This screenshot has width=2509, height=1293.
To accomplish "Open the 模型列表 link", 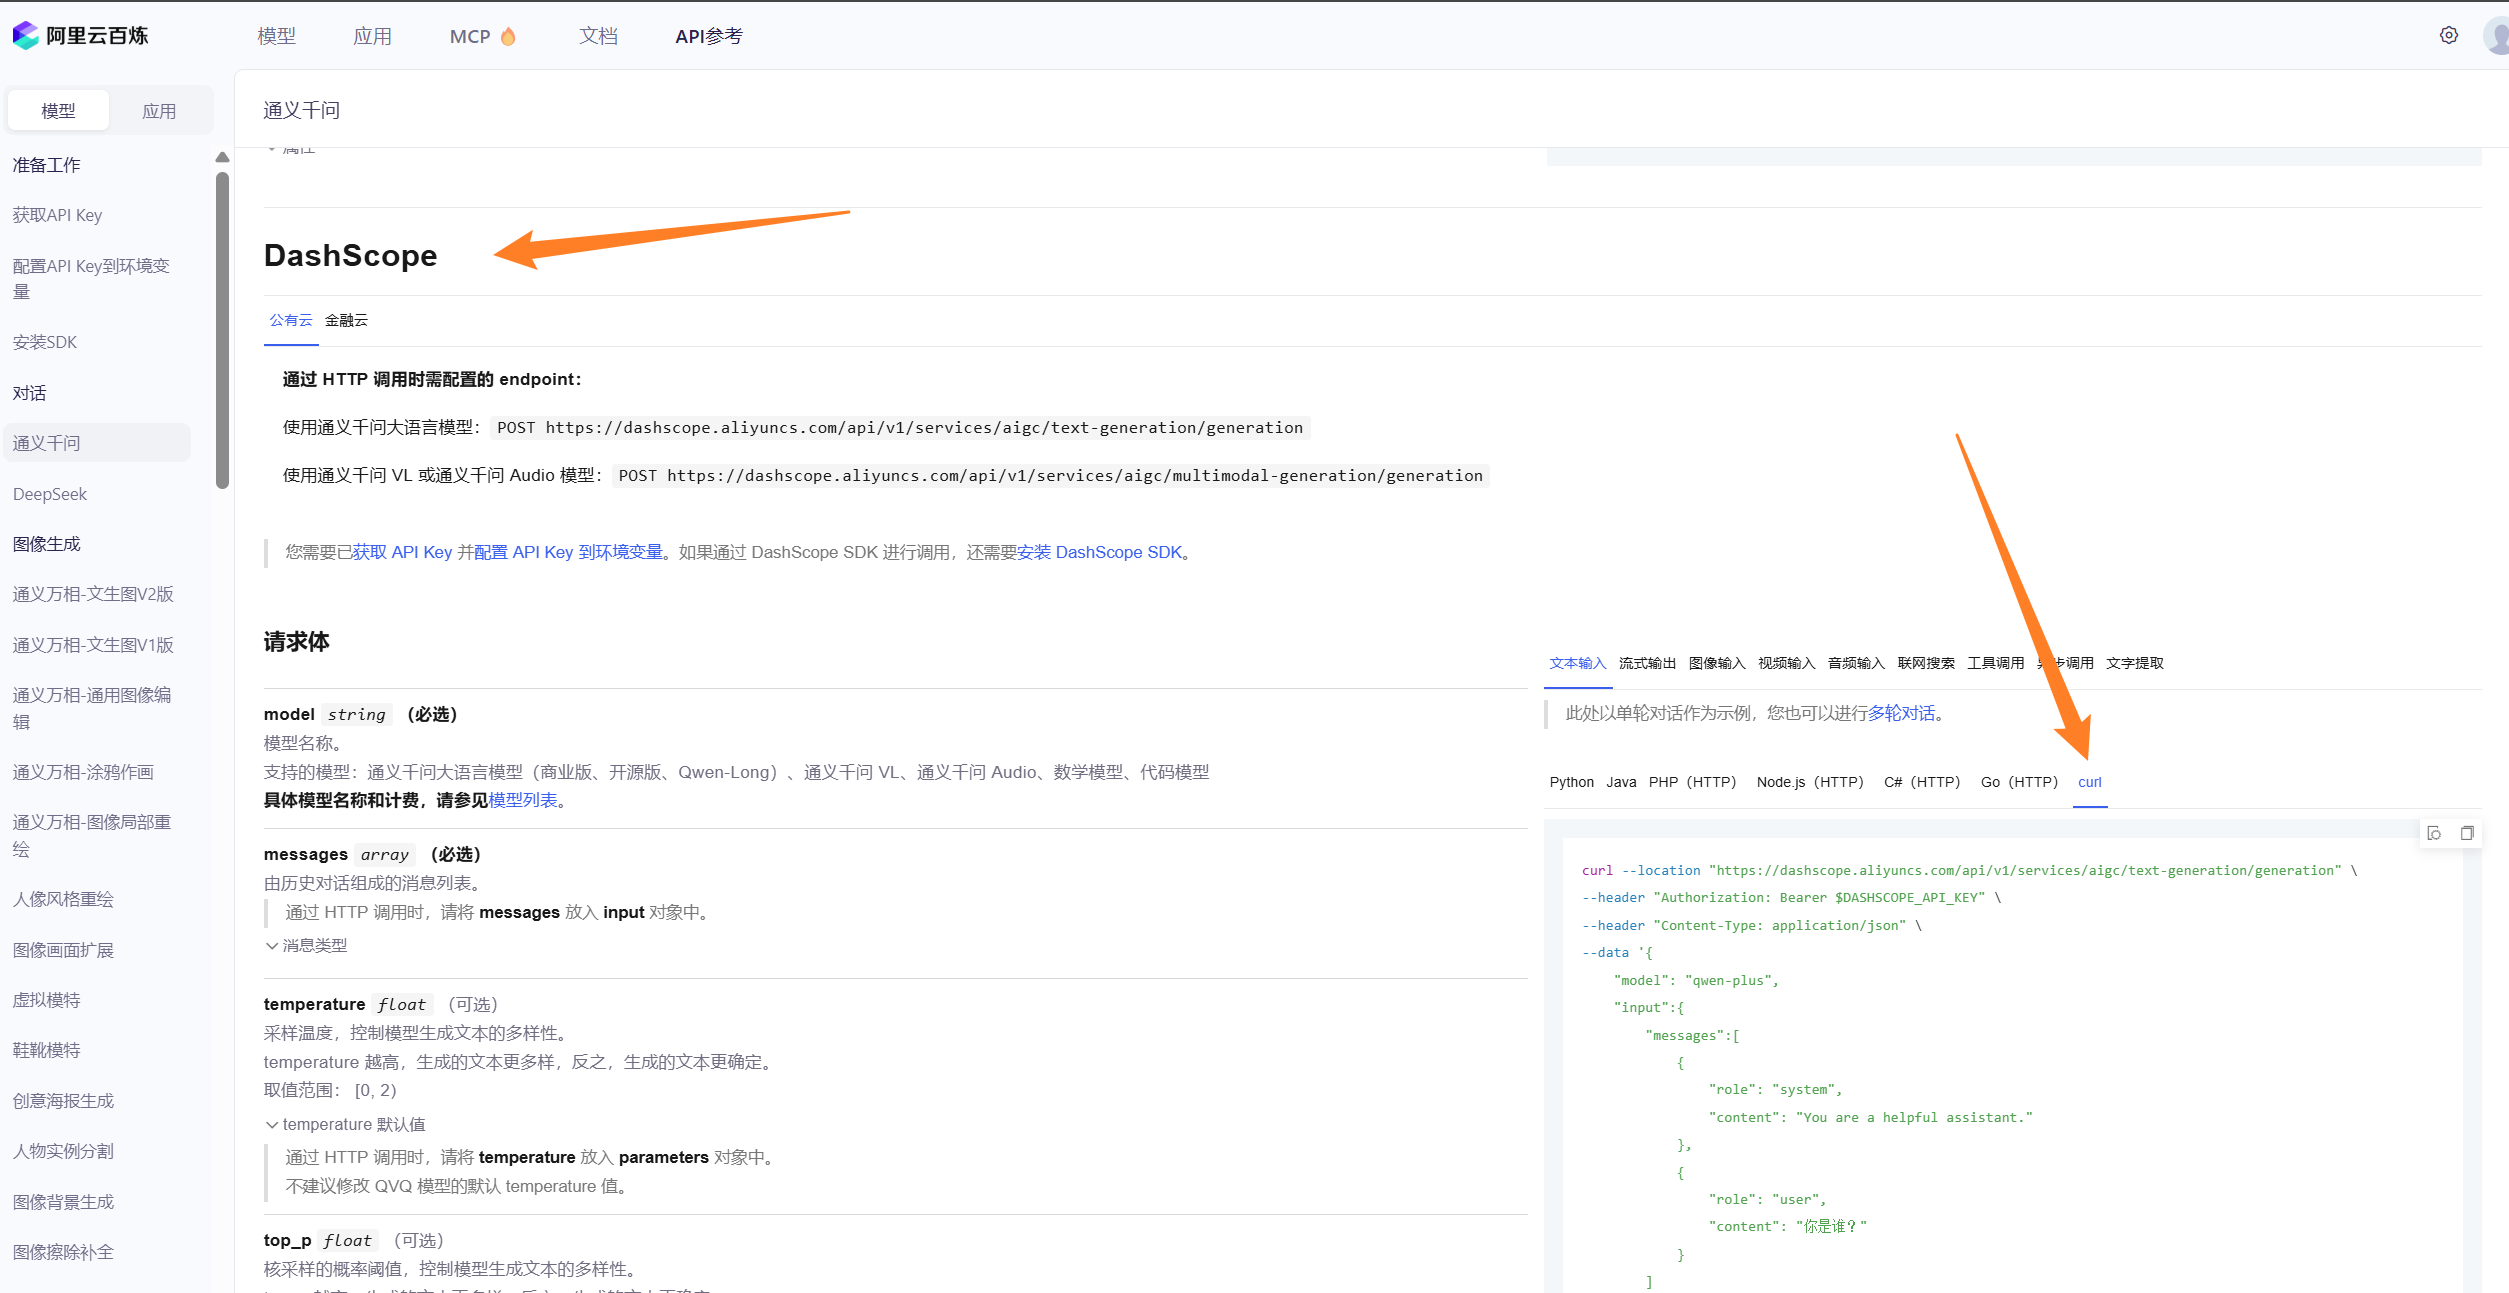I will coord(522,800).
